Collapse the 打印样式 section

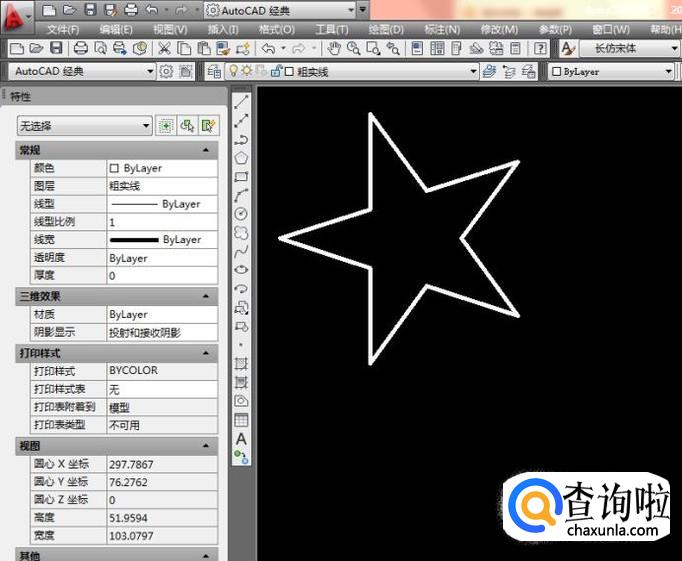[x=206, y=353]
